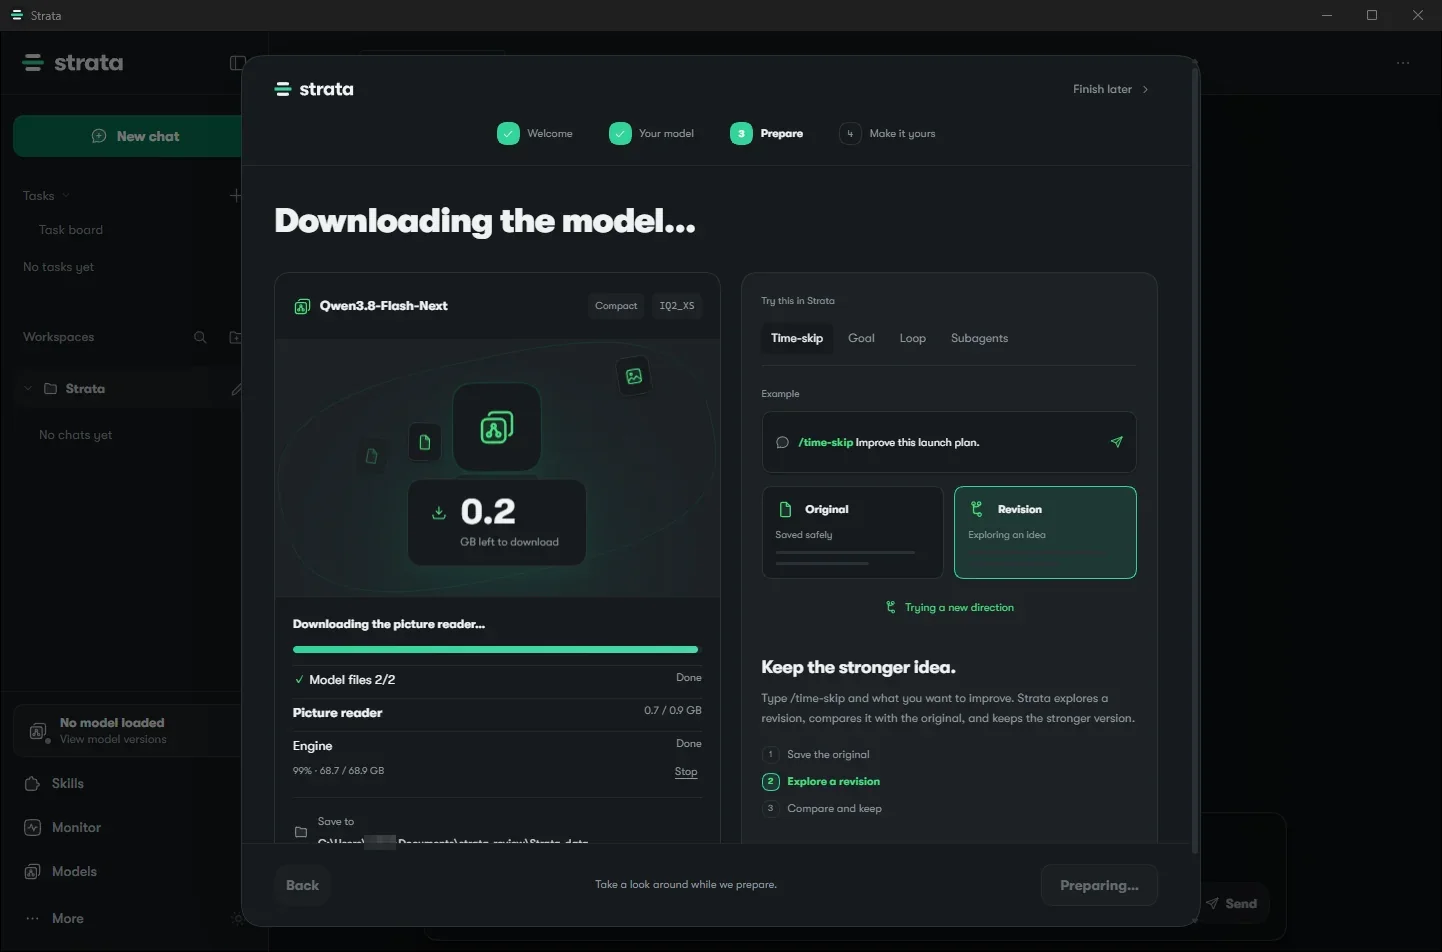Toggle theme sun icon near More
Image resolution: width=1442 pixels, height=952 pixels.
point(236,918)
